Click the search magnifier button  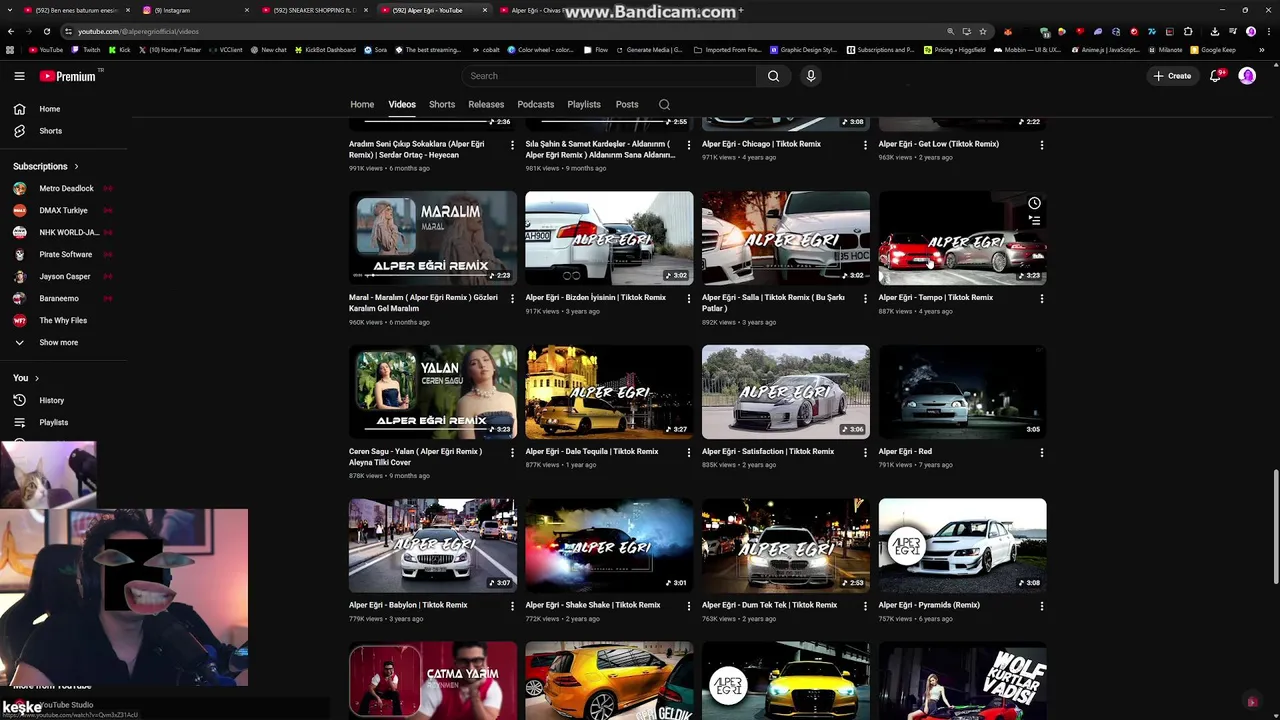773,76
